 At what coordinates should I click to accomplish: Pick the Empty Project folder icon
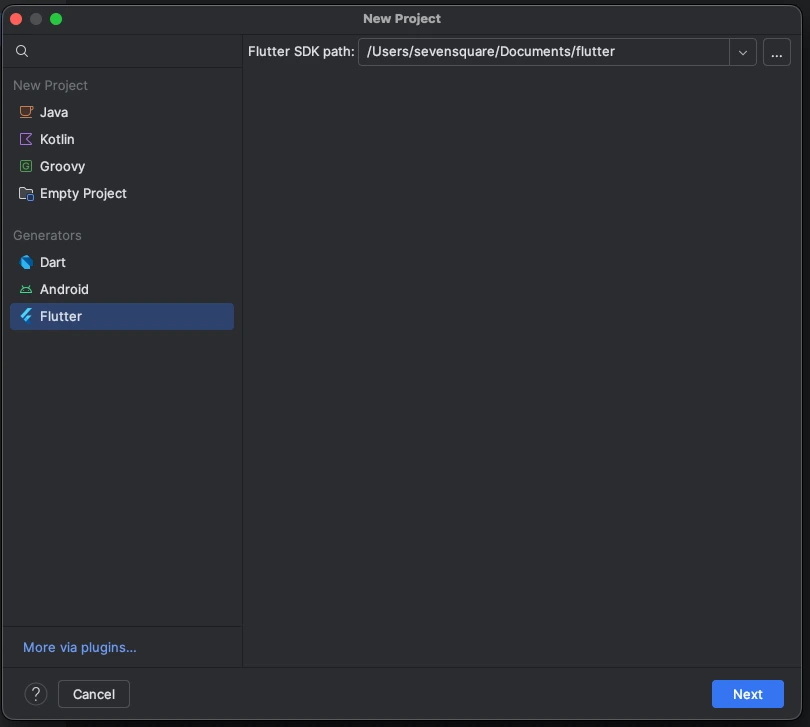(x=26, y=194)
